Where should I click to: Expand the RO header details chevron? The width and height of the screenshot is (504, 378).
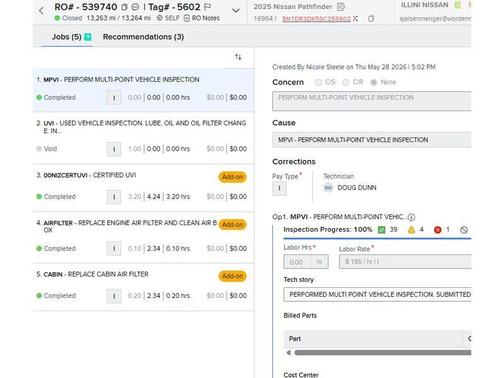click(236, 11)
